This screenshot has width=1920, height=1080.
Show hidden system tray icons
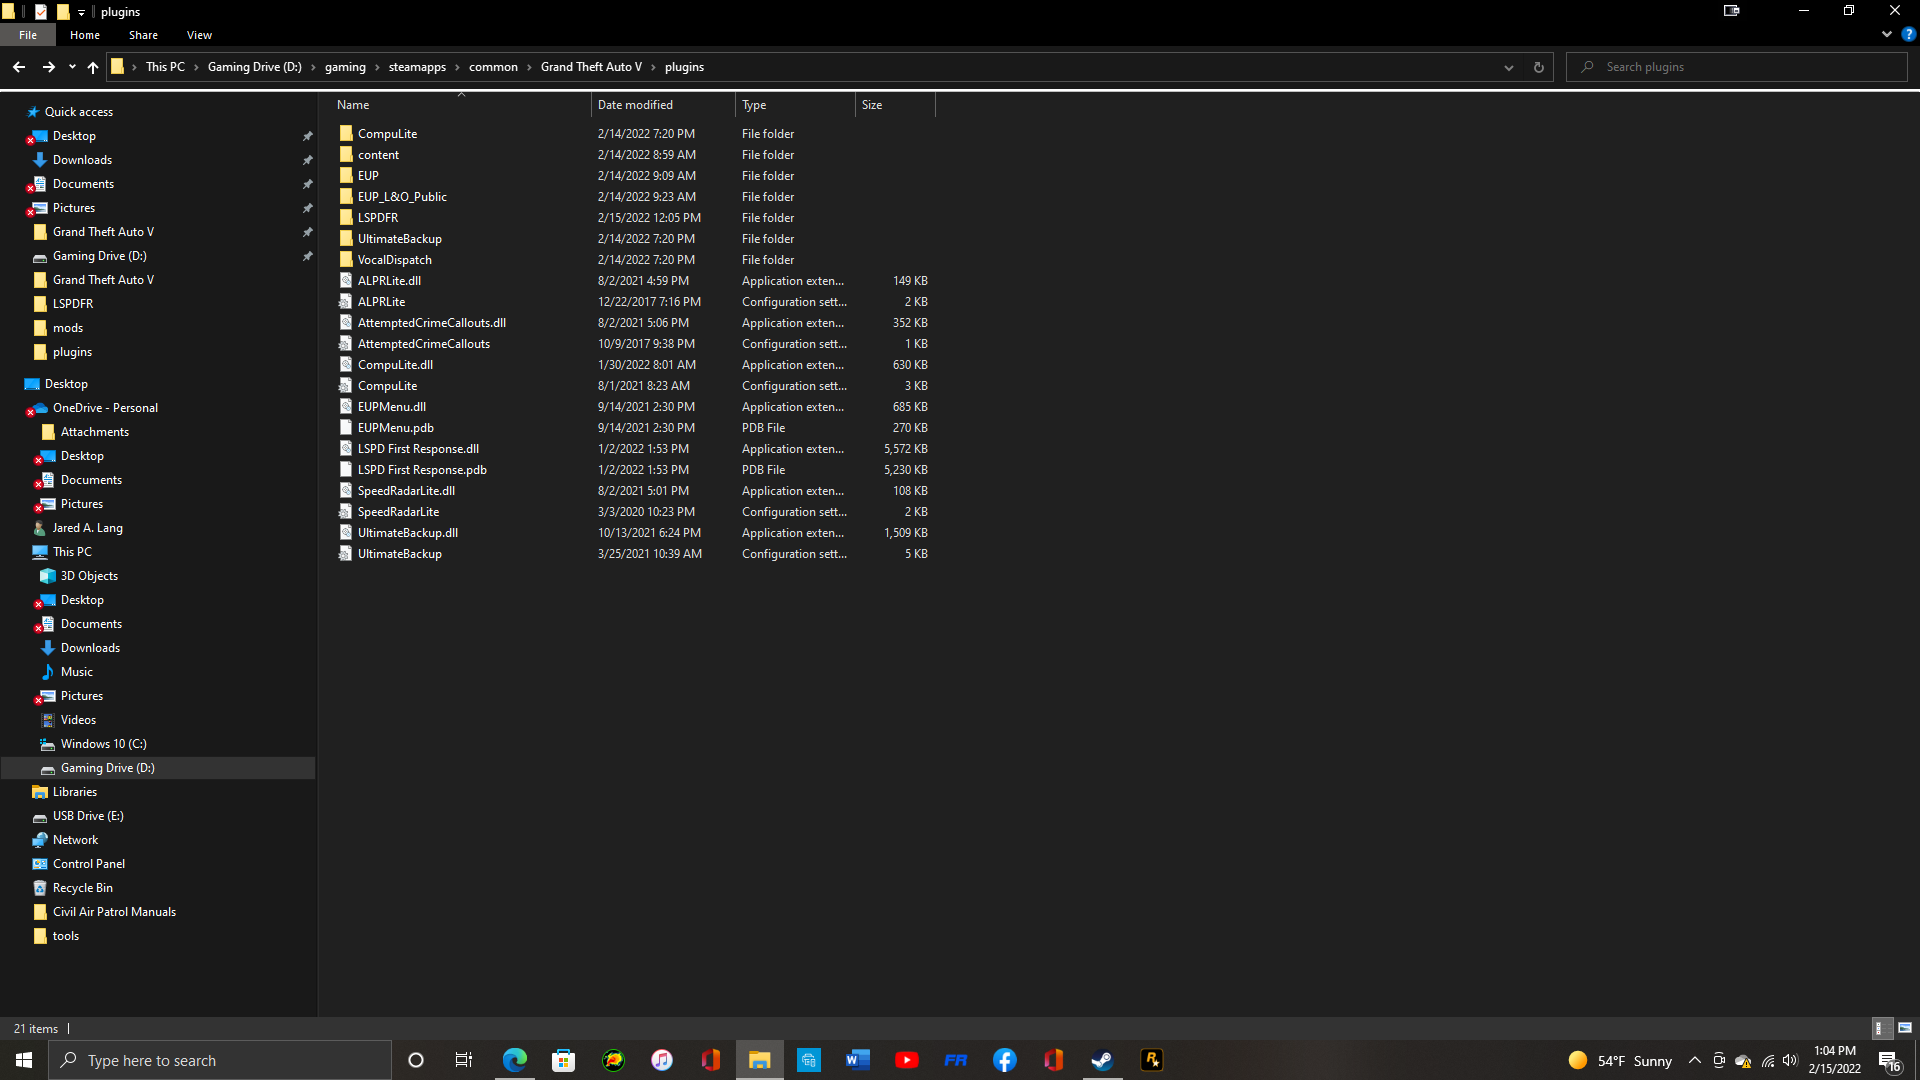pos(1694,1060)
